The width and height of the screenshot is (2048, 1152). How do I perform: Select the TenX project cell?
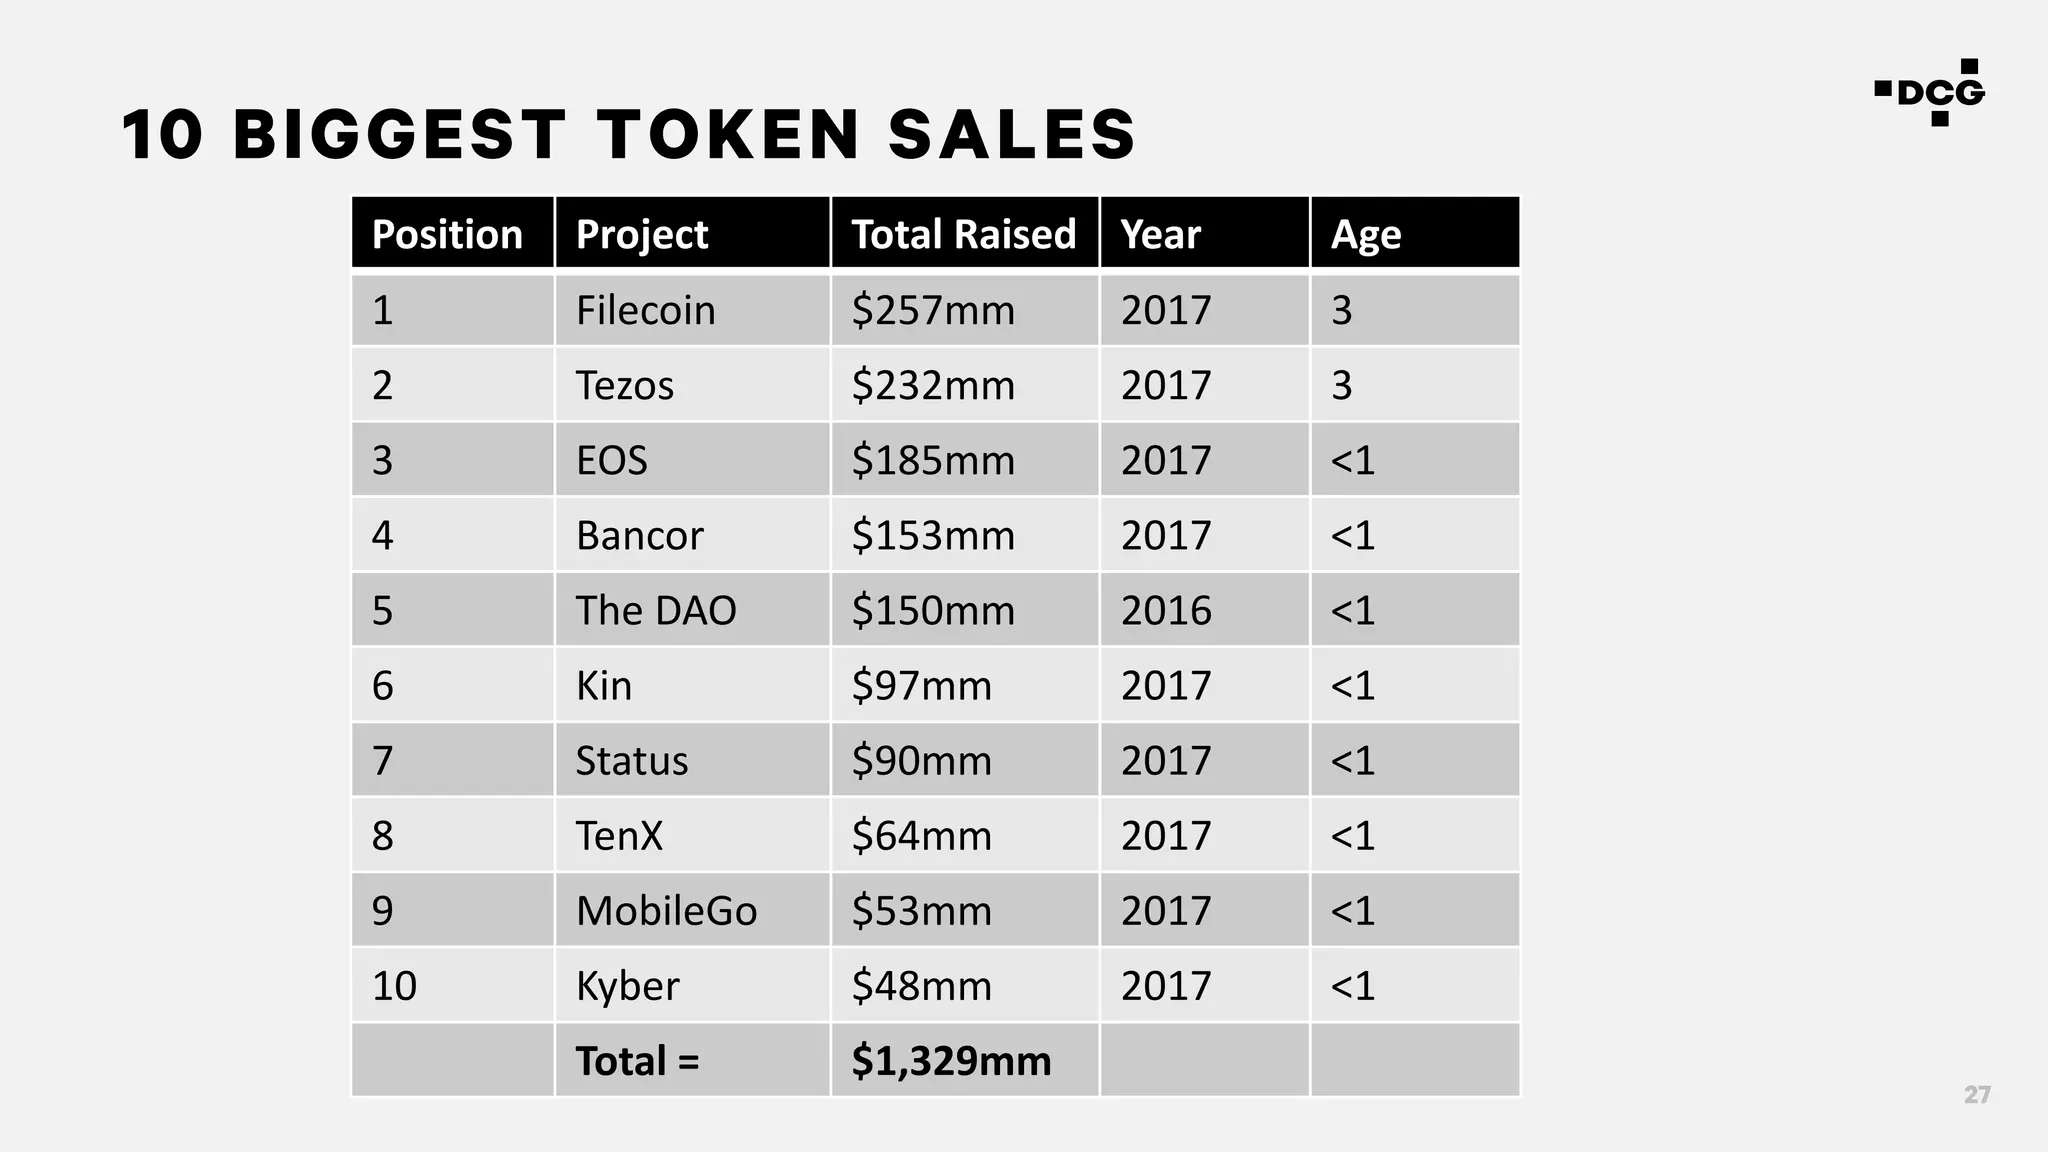[x=692, y=835]
